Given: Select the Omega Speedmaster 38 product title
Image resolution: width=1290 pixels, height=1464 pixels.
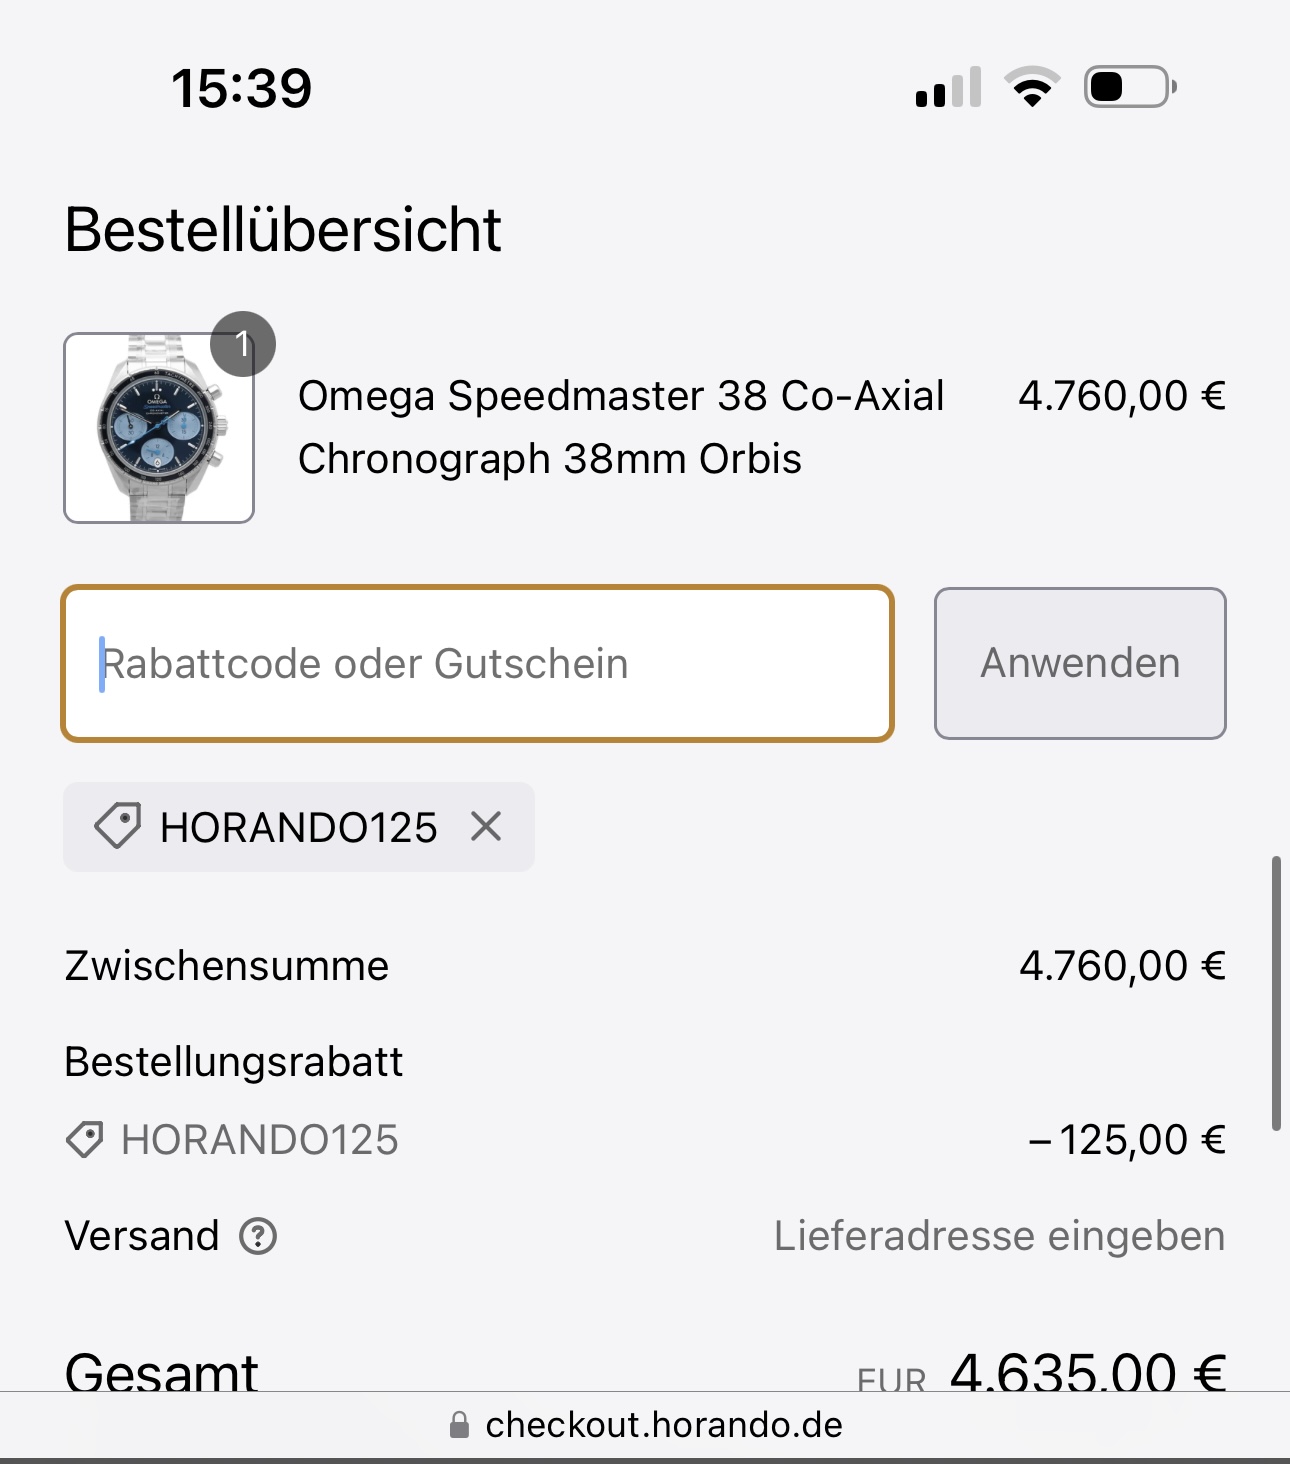Looking at the screenshot, I should point(621,427).
